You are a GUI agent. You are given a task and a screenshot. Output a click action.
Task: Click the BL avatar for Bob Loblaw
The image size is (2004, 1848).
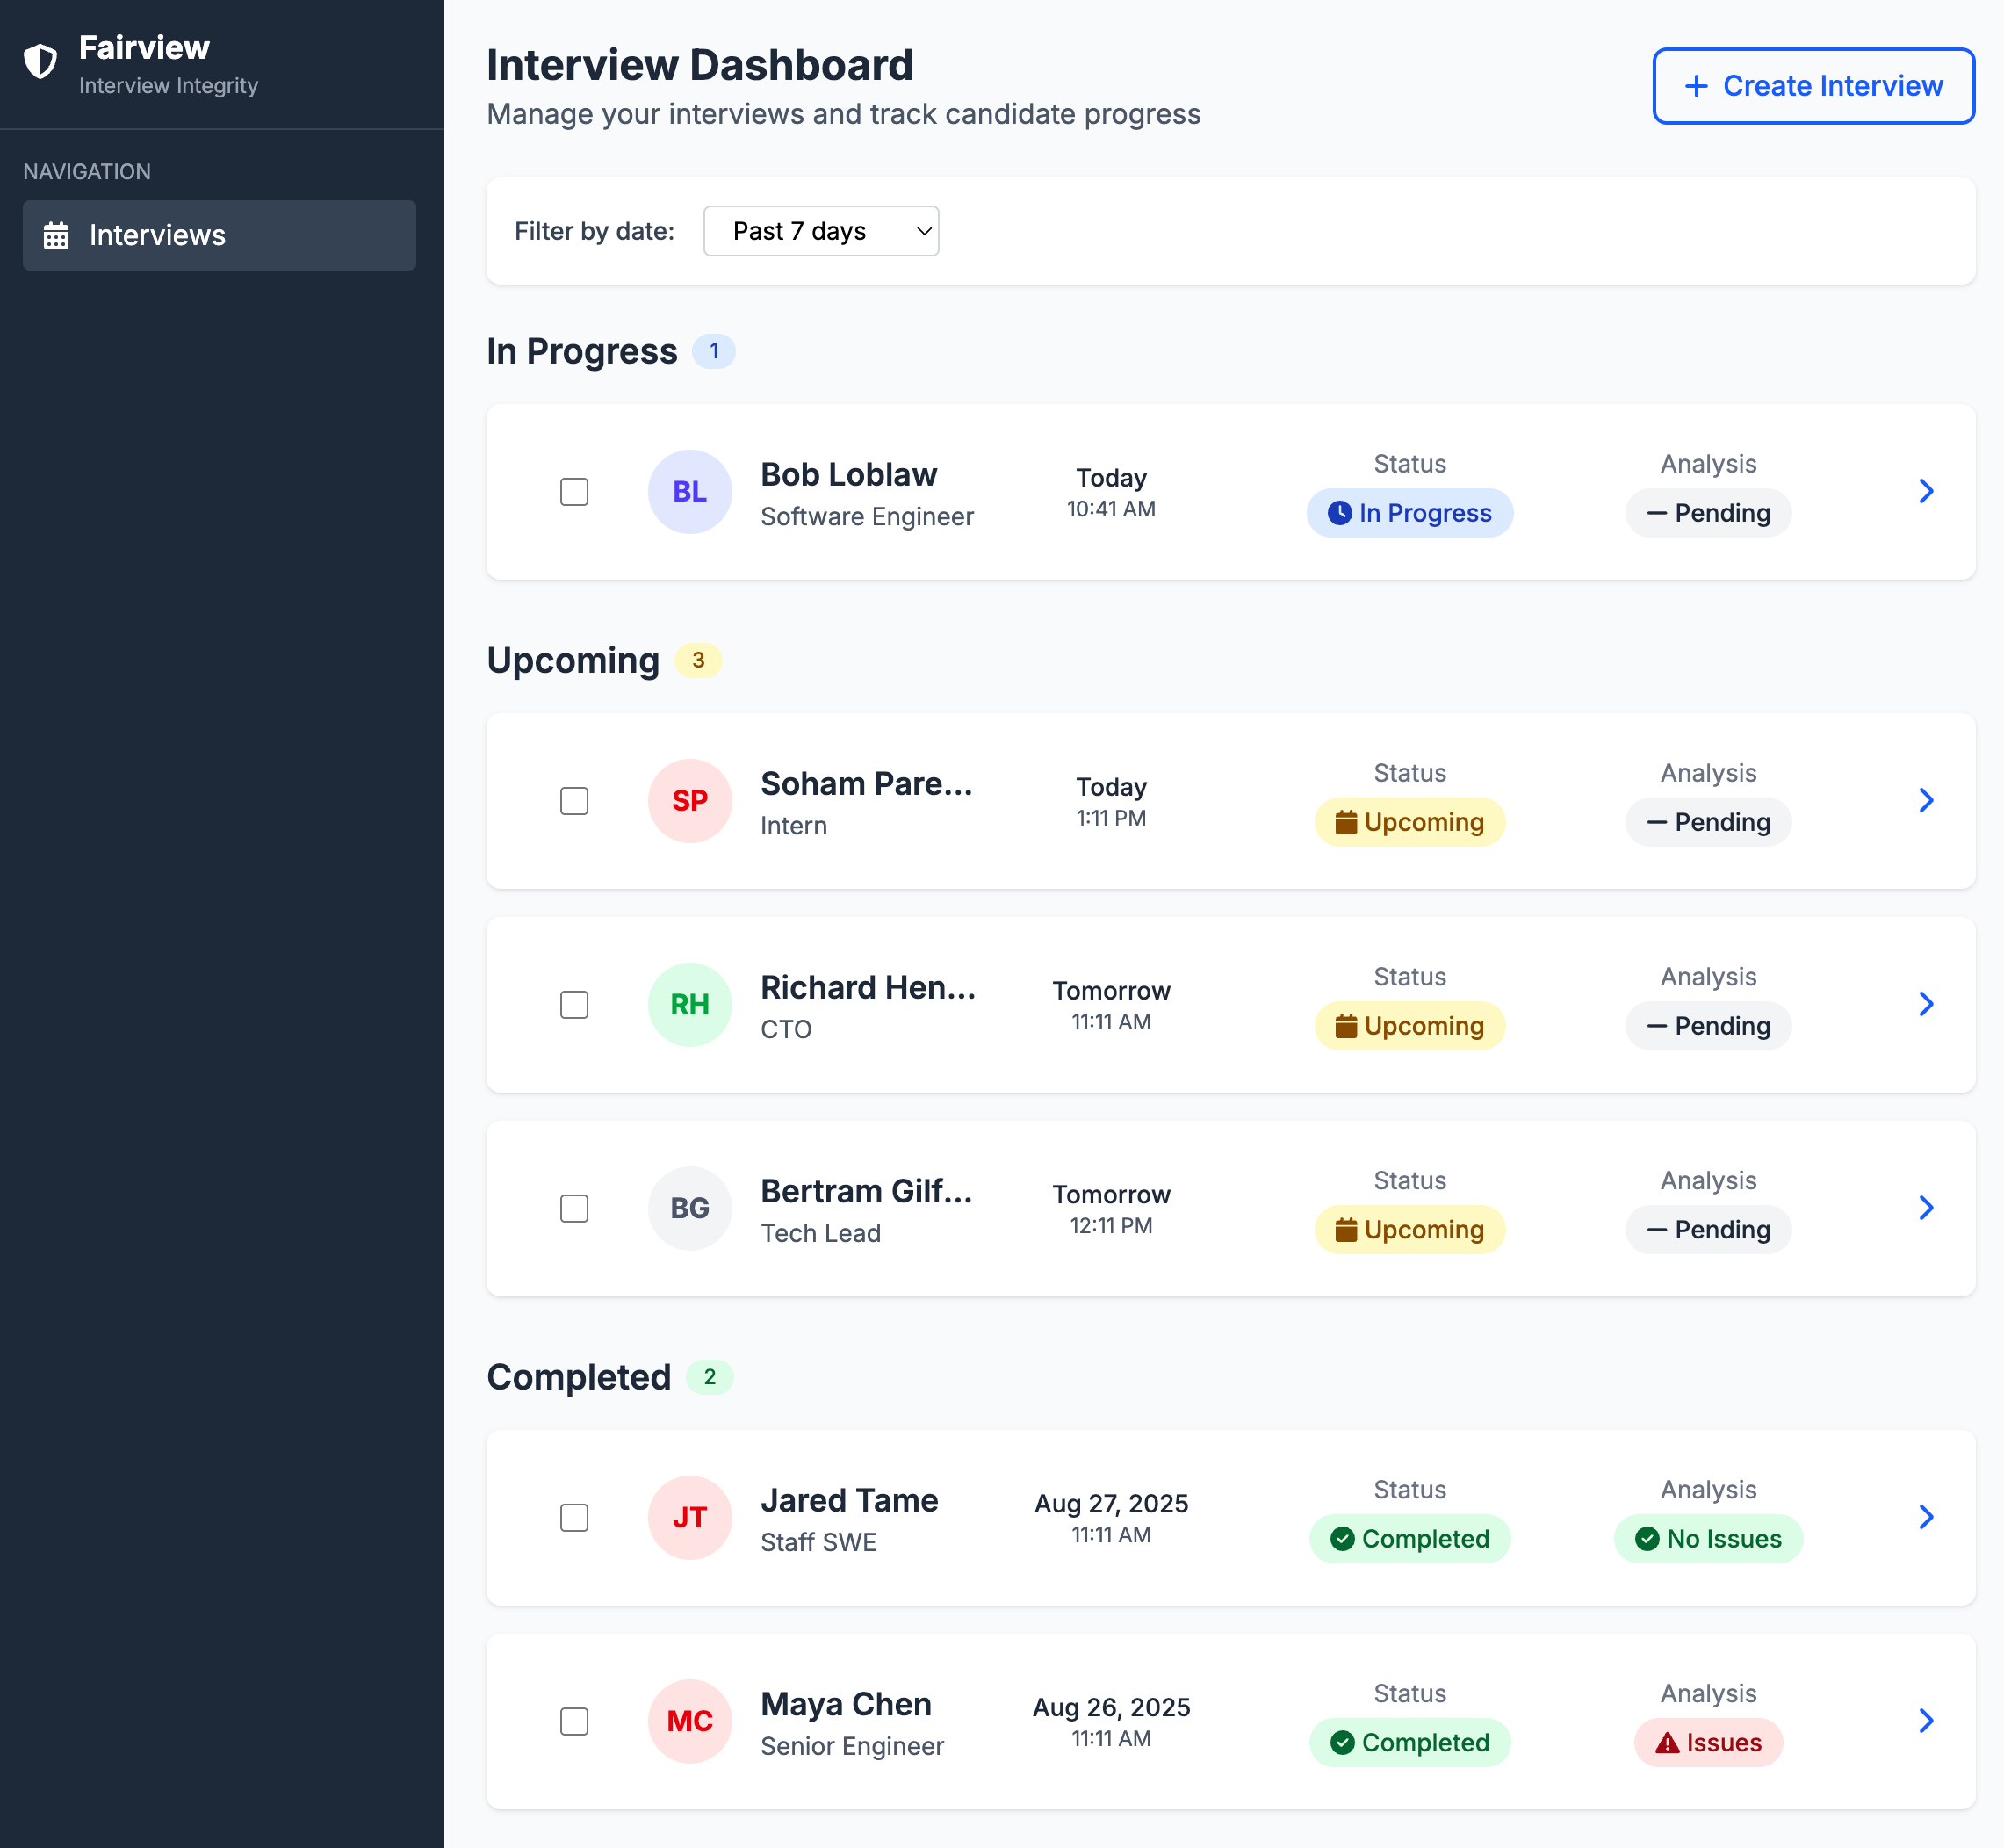[x=689, y=491]
